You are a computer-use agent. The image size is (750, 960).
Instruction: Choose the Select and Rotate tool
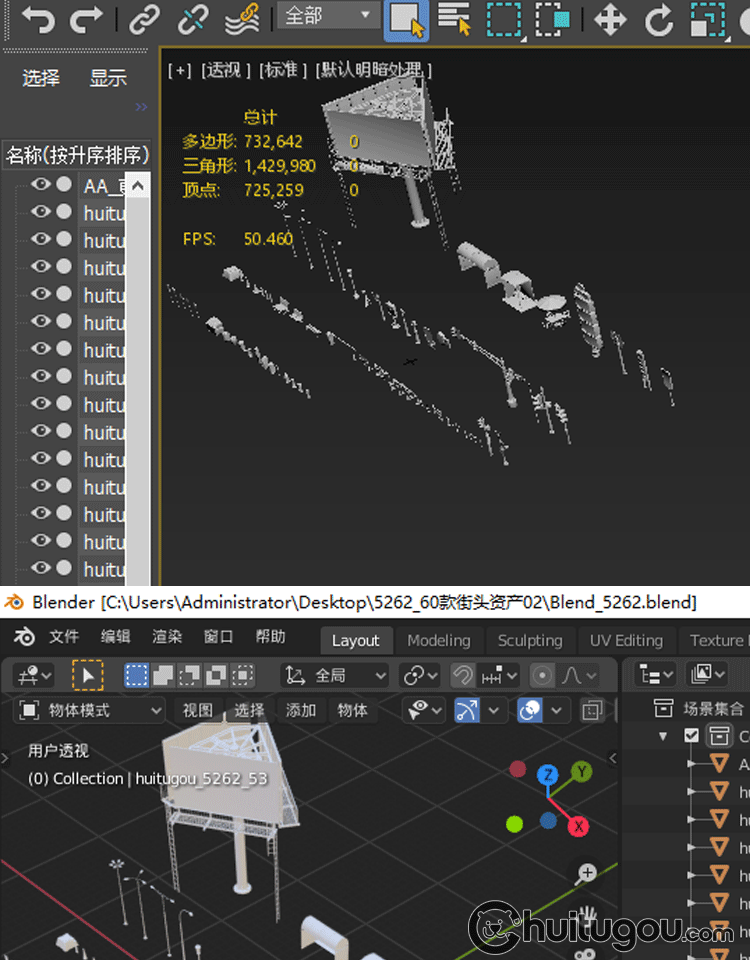(658, 19)
